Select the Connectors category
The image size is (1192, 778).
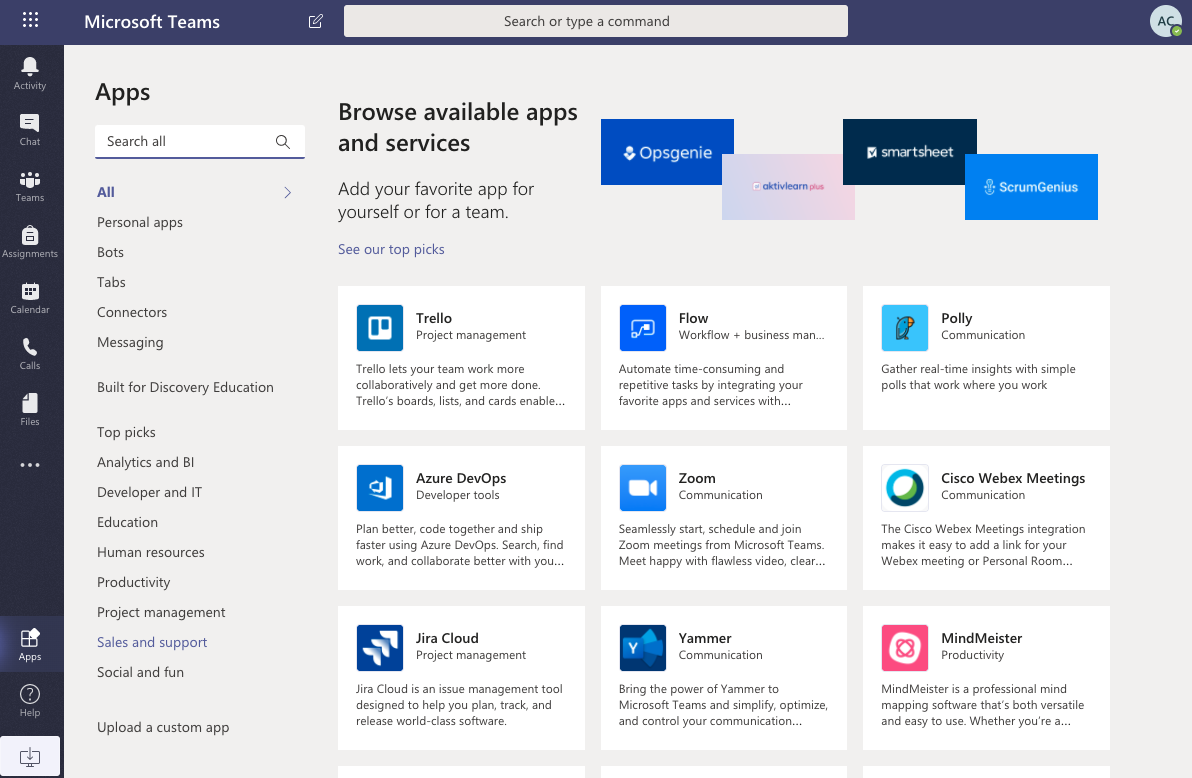click(x=132, y=312)
